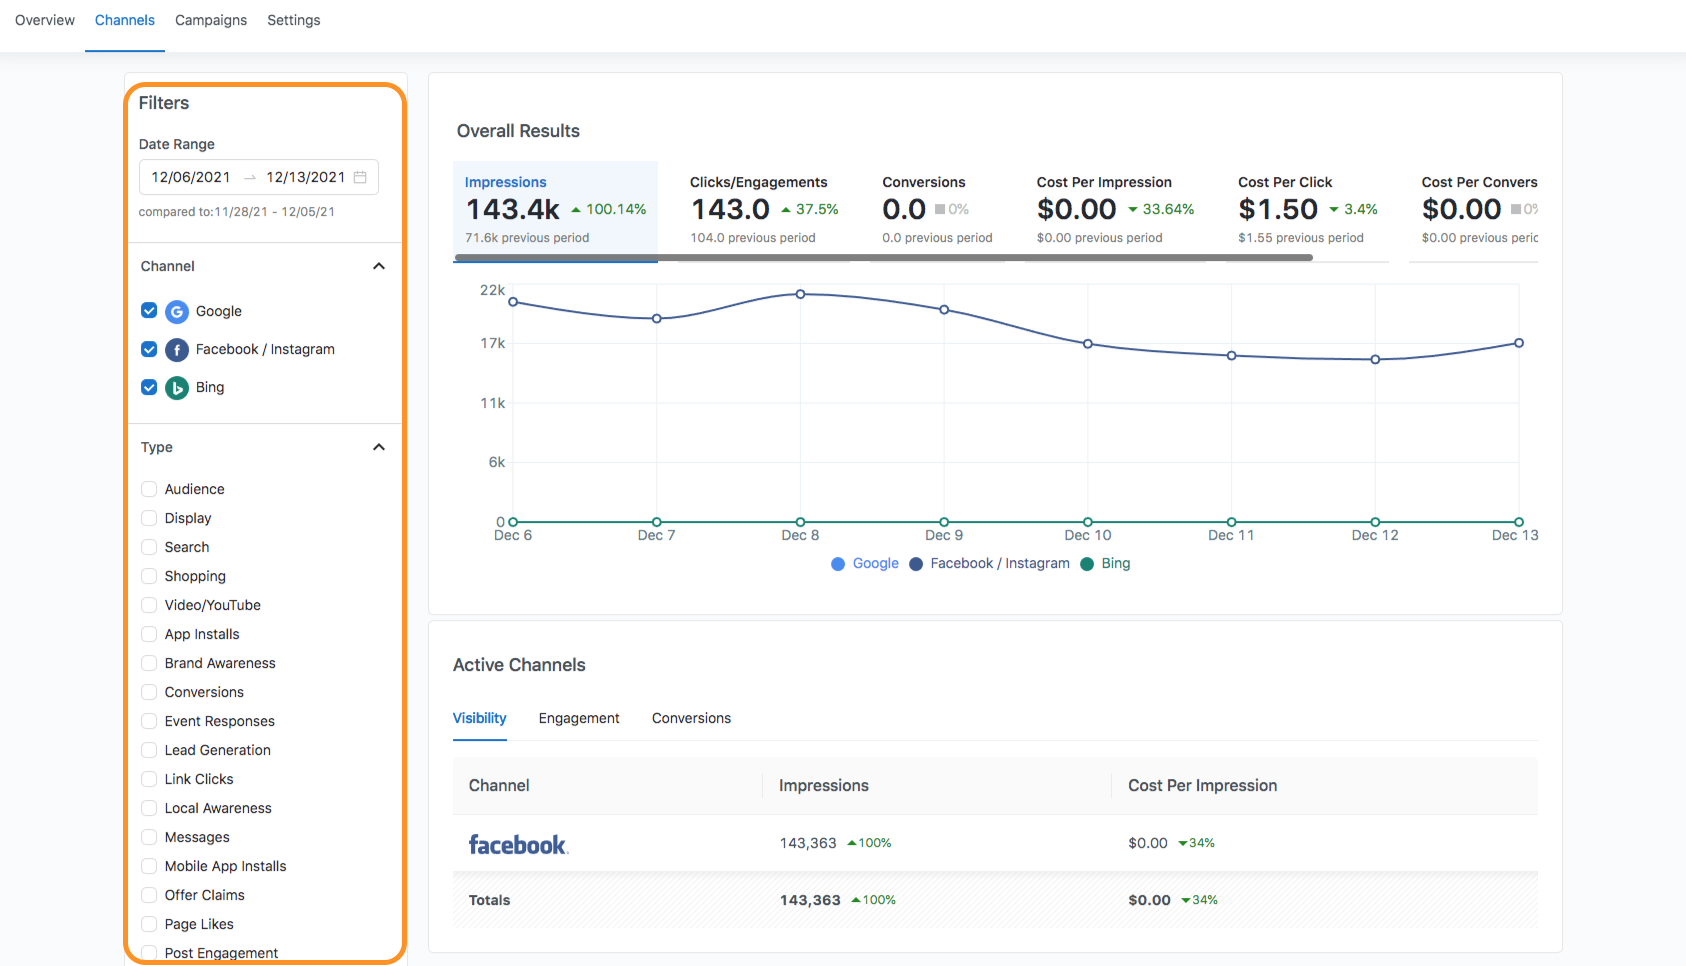
Task: Collapse the Type filter section
Action: 379,447
